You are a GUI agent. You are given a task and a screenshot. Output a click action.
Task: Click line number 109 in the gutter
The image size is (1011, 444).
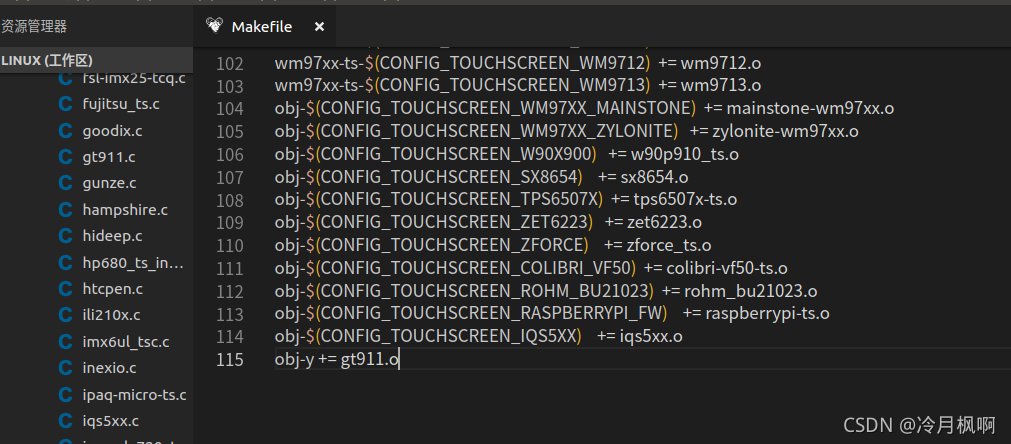tap(230, 223)
